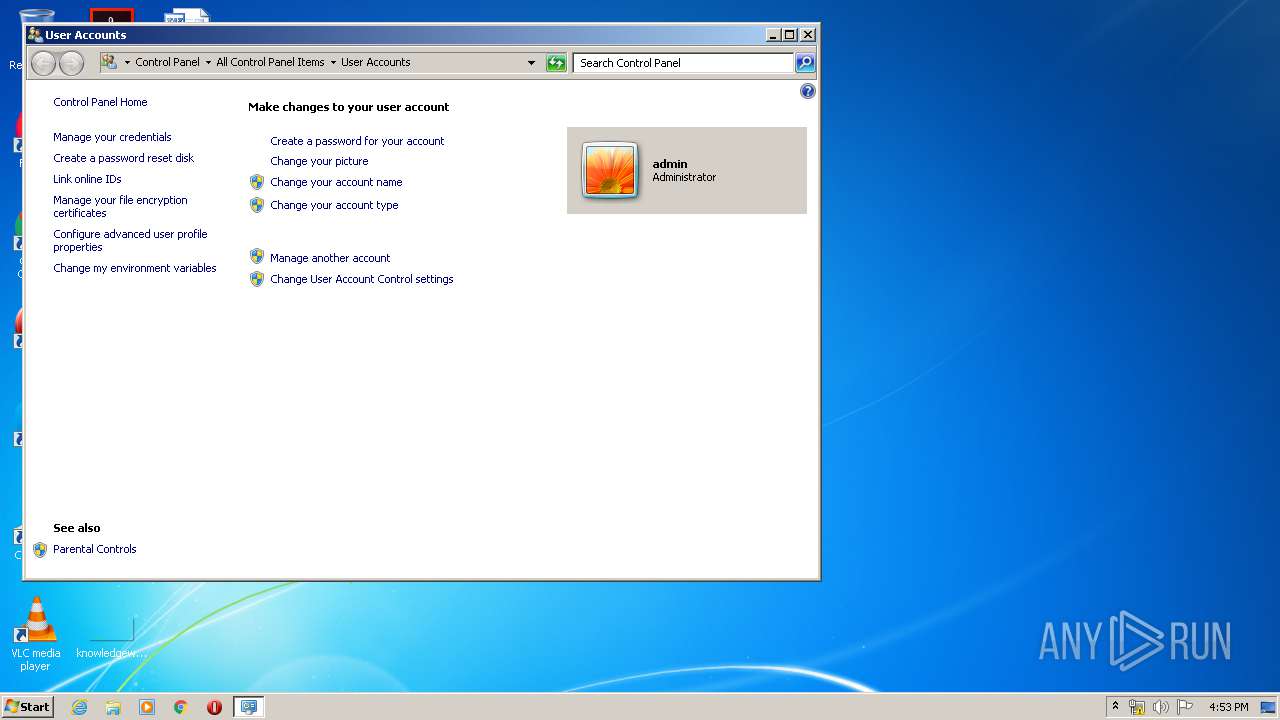1280x720 pixels.
Task: Click shield icon beside Change your account name
Action: [x=257, y=182]
